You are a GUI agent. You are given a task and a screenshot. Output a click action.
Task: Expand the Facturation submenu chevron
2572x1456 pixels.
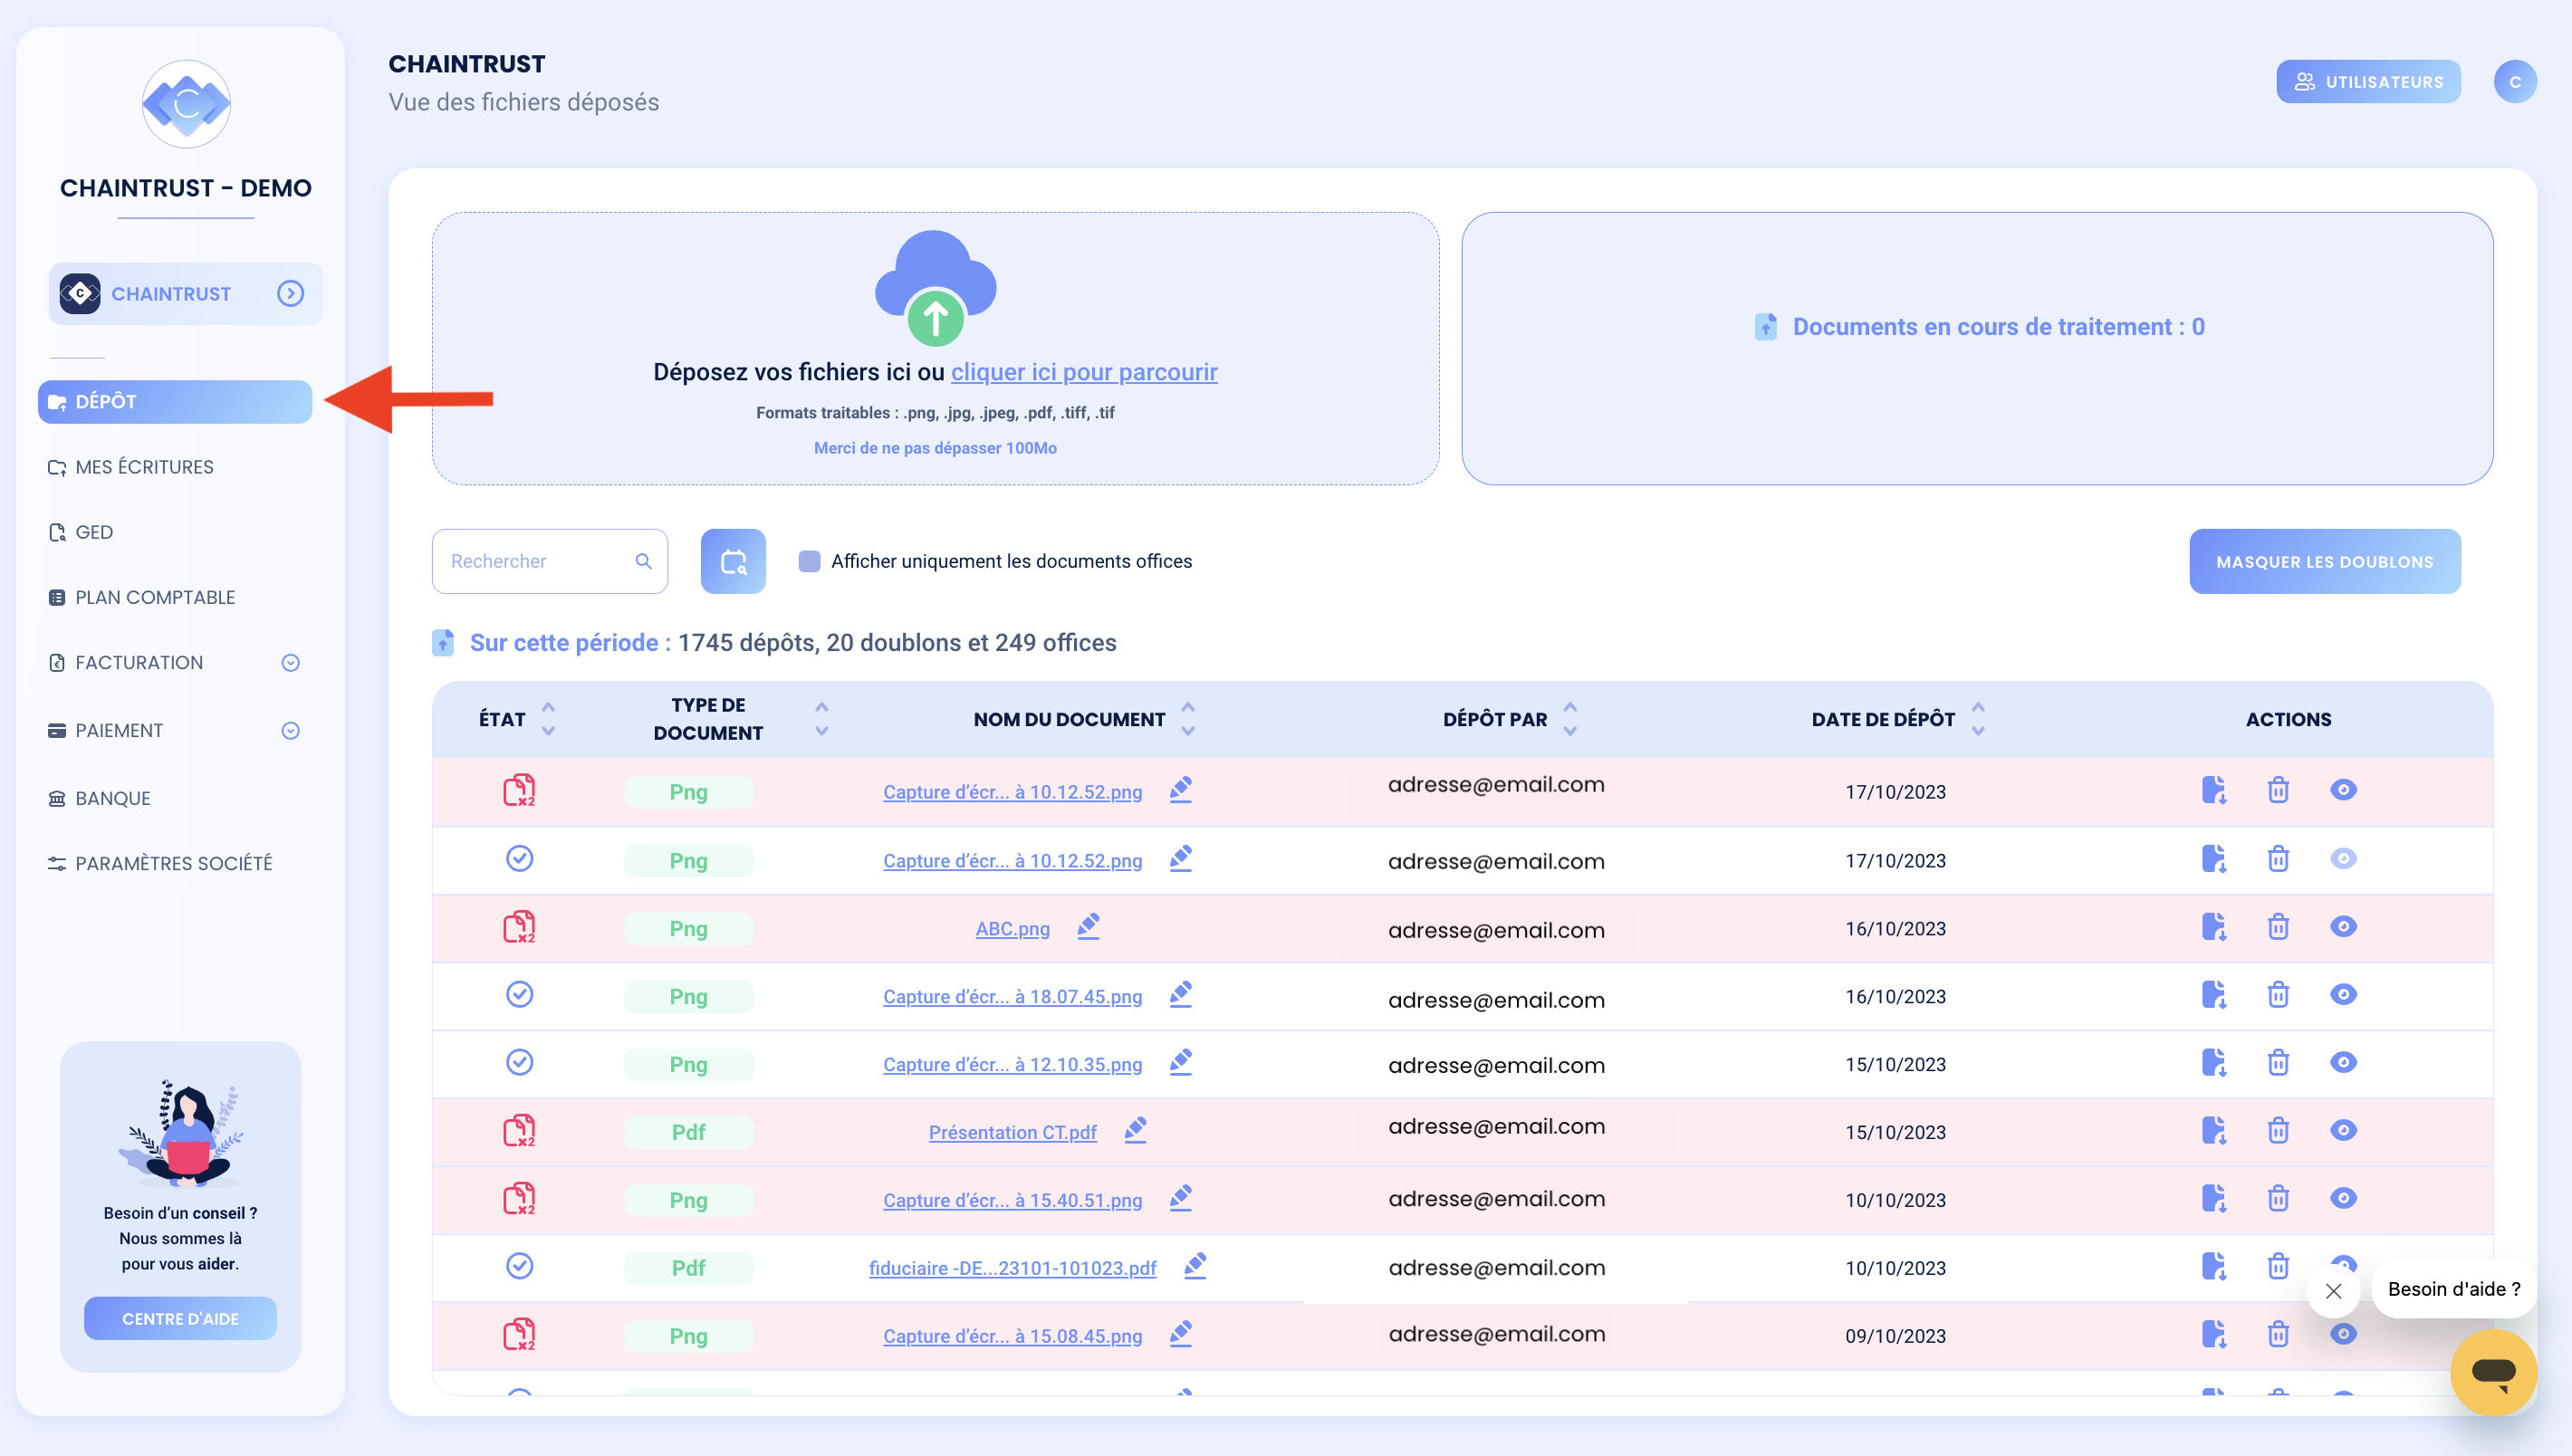[290, 663]
